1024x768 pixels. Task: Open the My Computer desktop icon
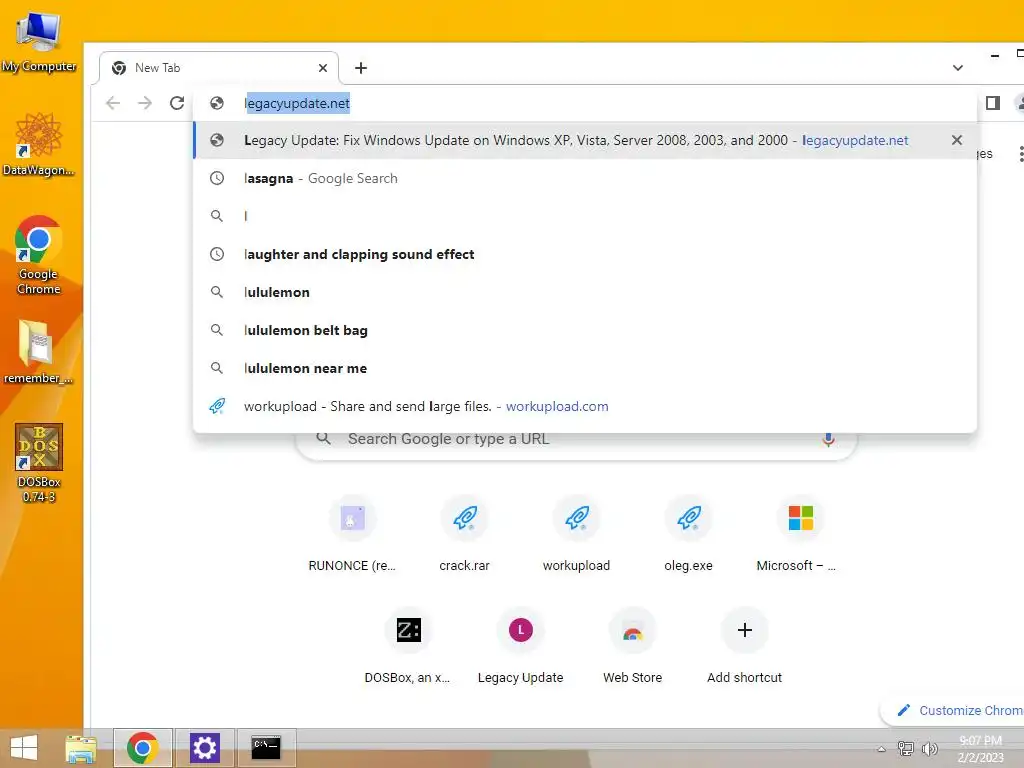point(39,42)
